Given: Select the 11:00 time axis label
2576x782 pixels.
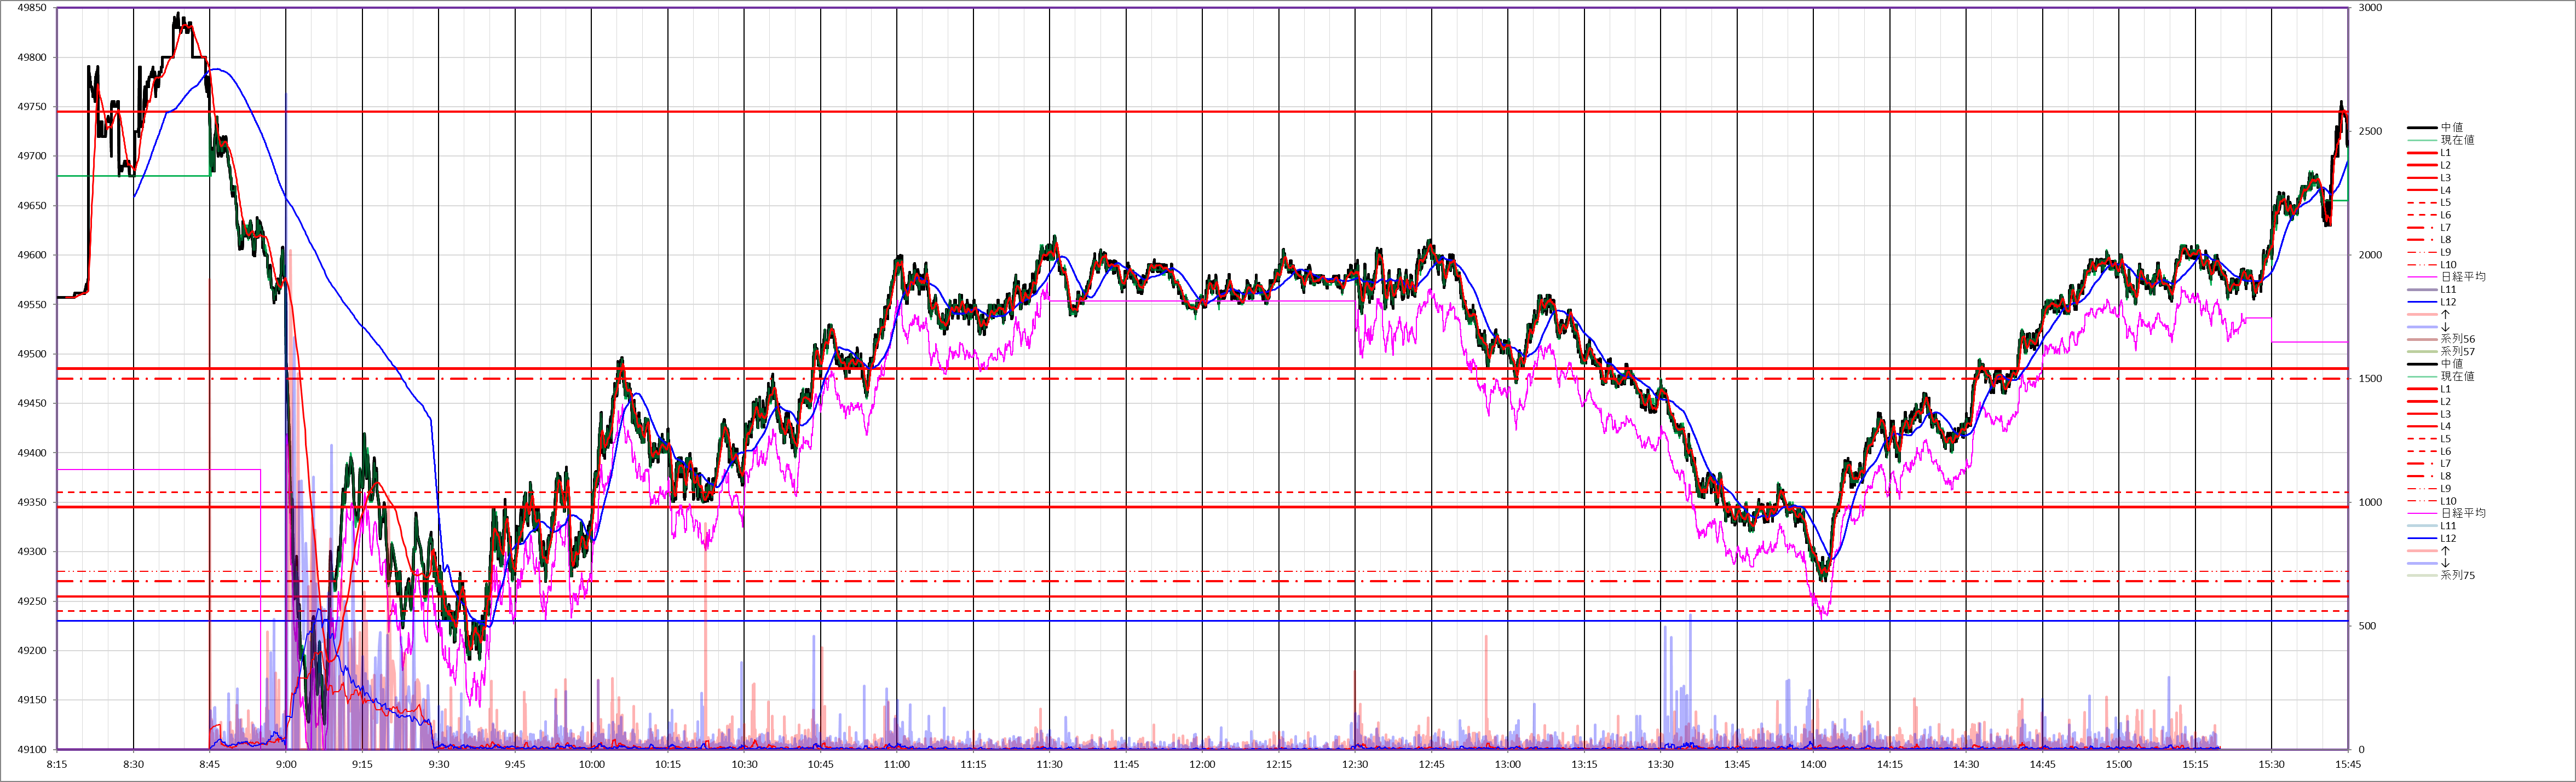Looking at the screenshot, I should point(897,765).
